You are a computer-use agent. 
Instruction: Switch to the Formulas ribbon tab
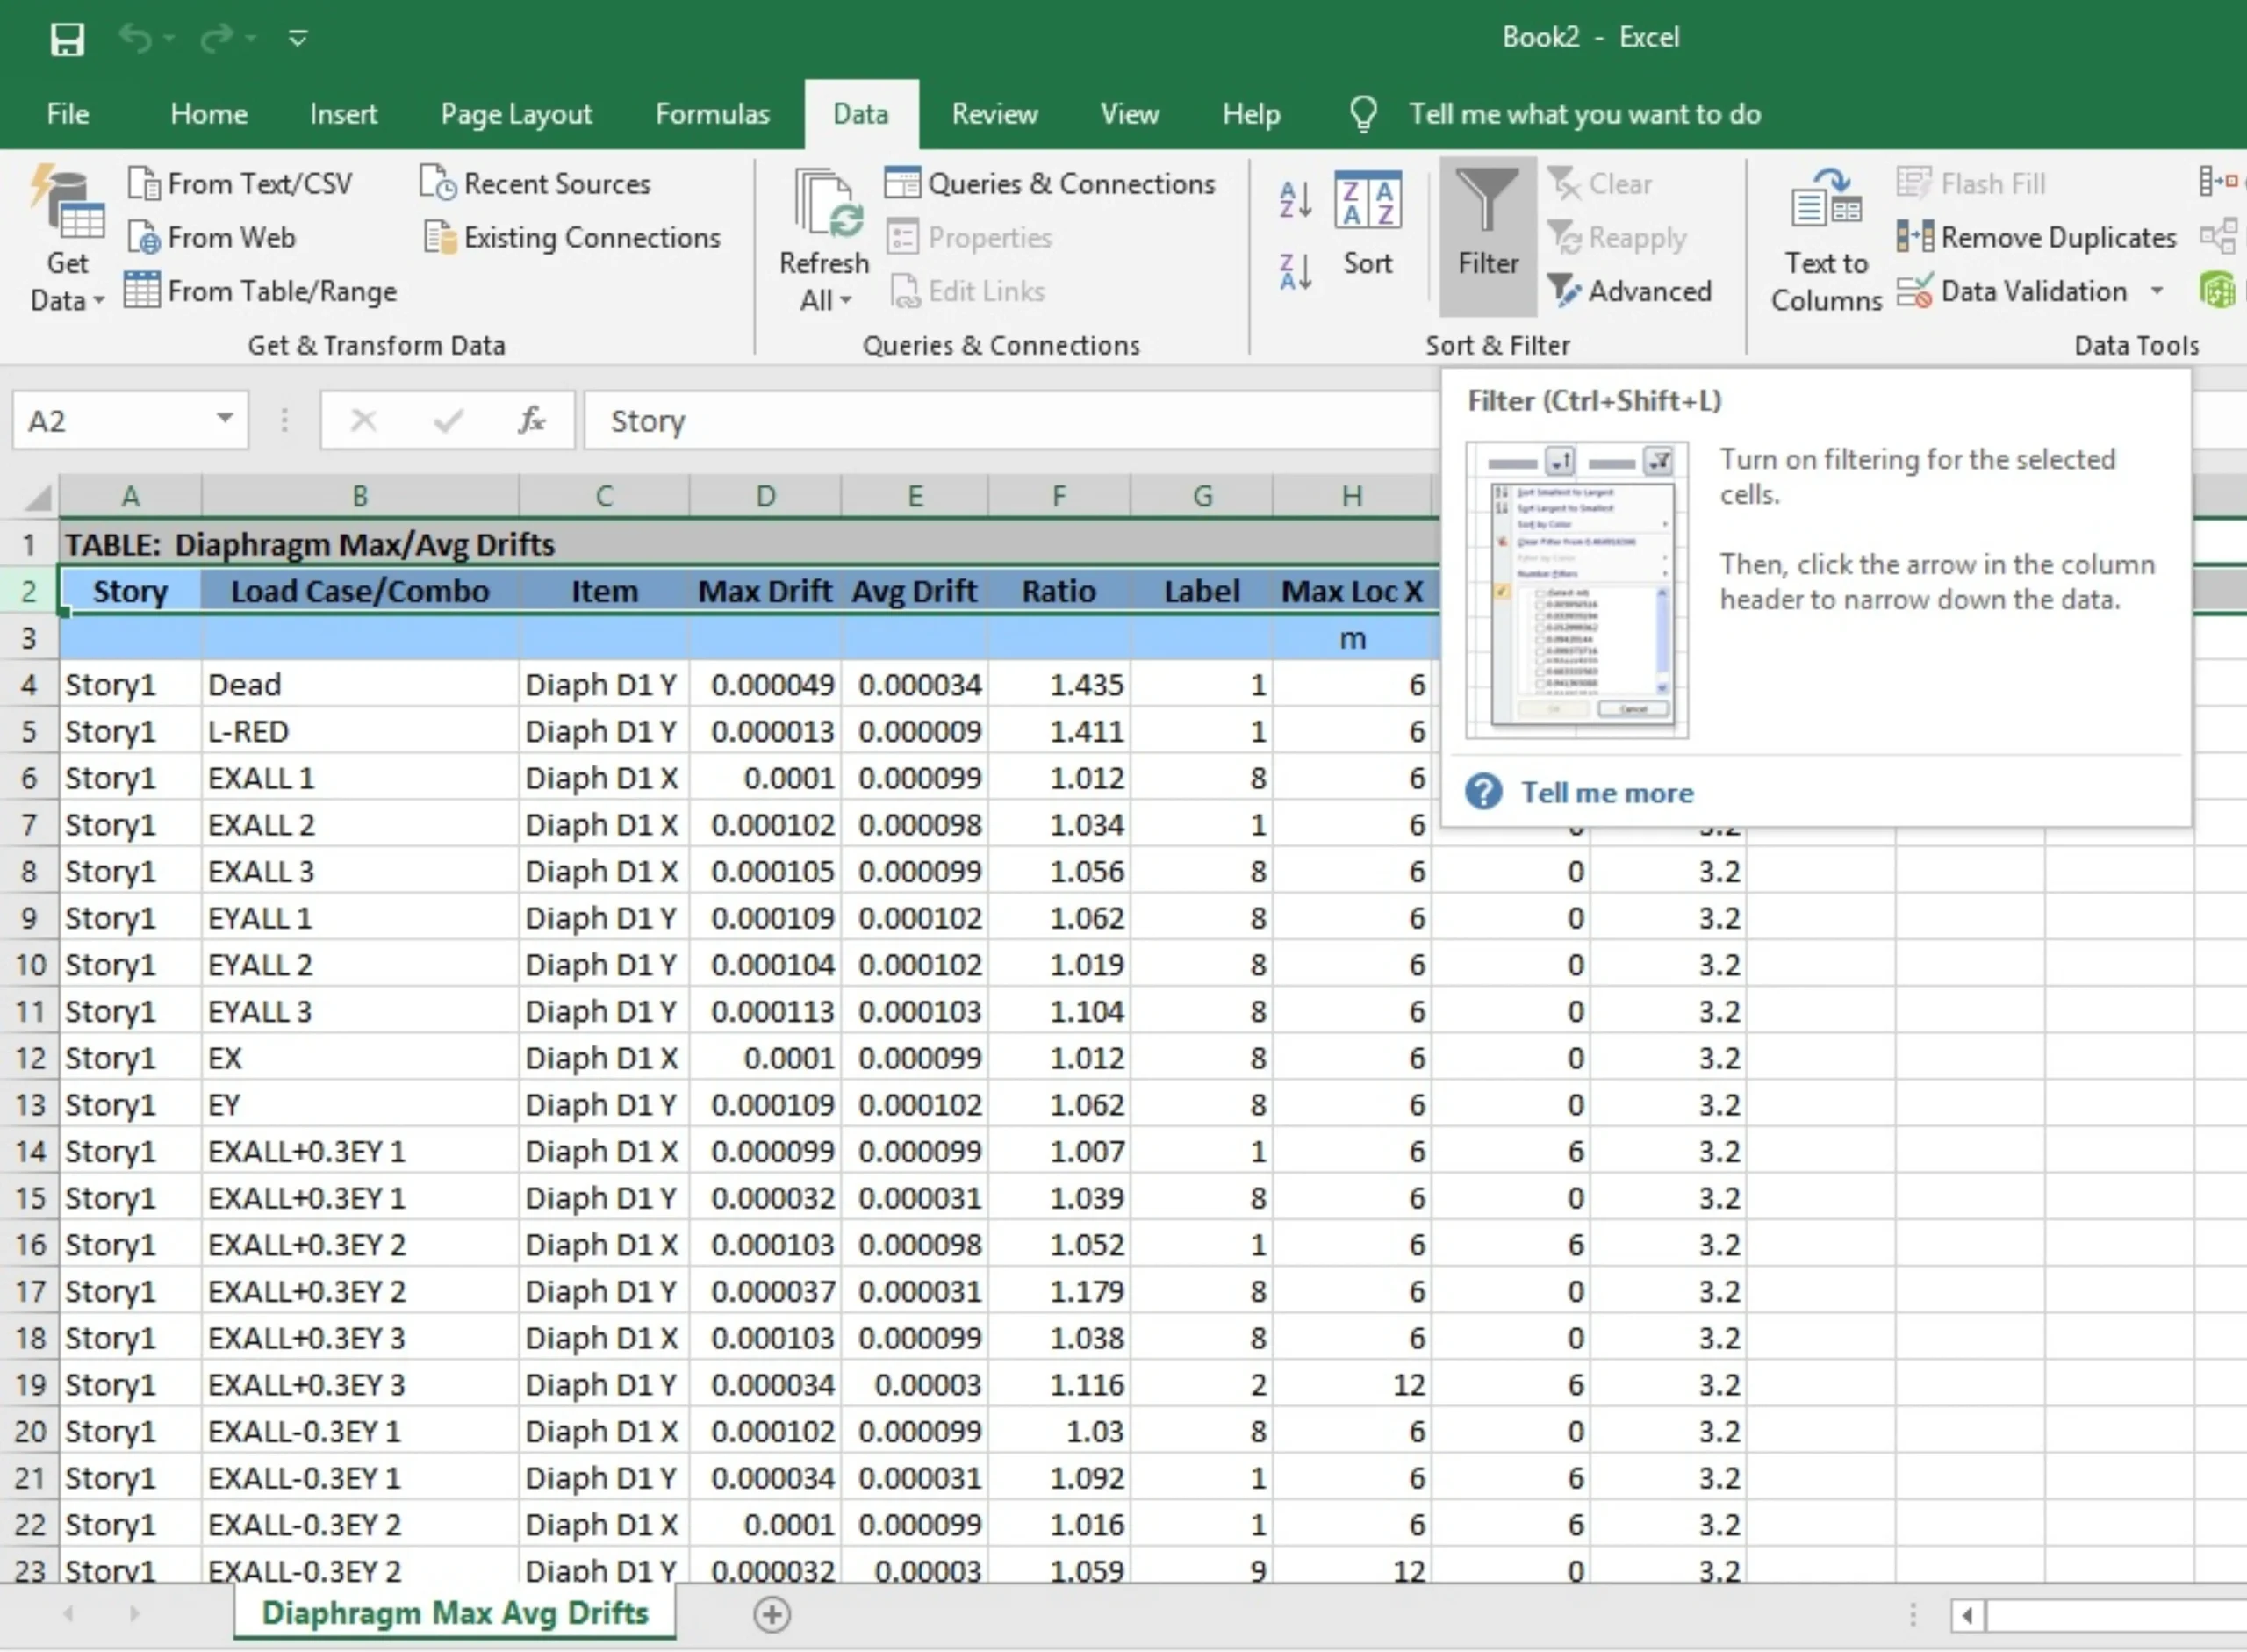[x=712, y=114]
